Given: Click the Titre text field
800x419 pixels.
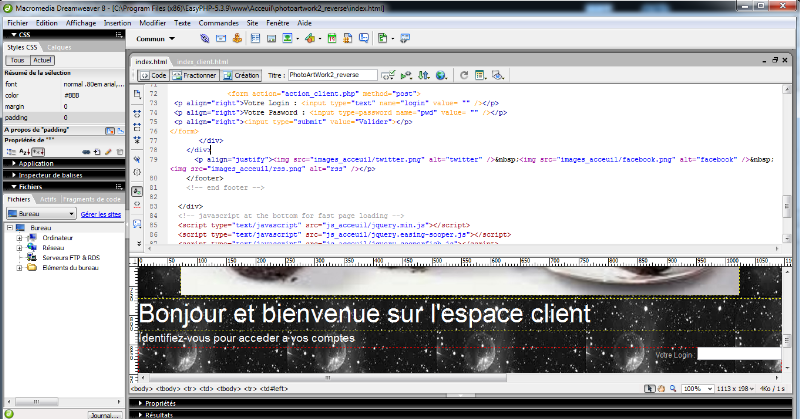Looking at the screenshot, I should [332, 75].
